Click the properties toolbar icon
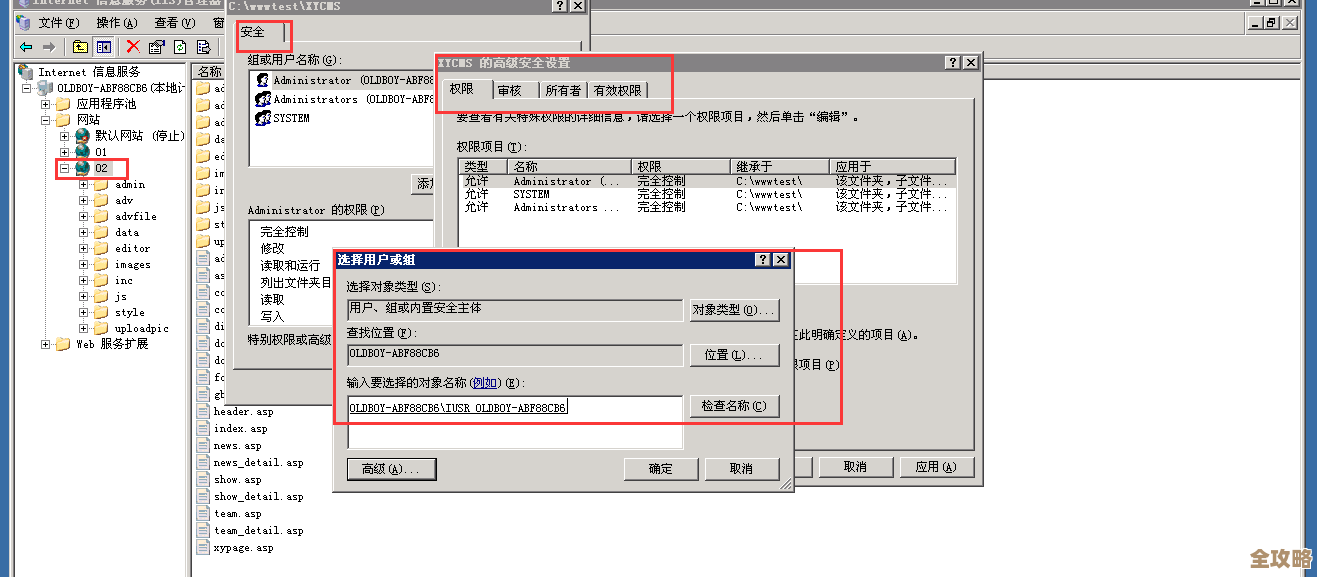1317x577 pixels. coord(156,46)
